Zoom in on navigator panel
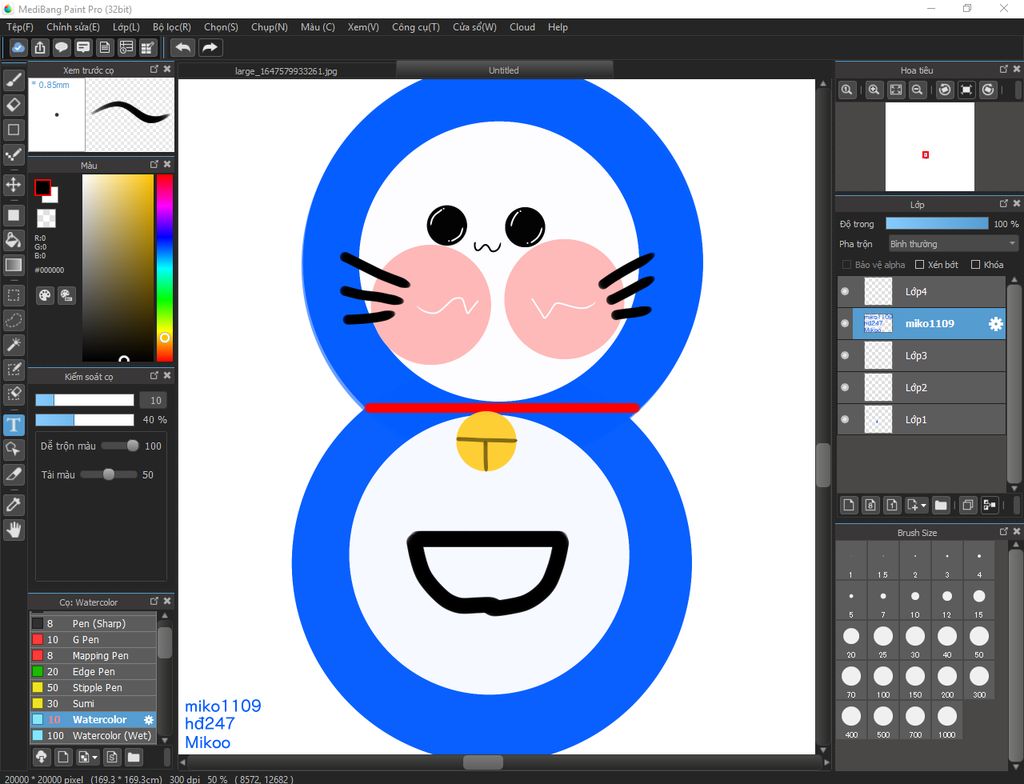1024x784 pixels. click(x=873, y=90)
